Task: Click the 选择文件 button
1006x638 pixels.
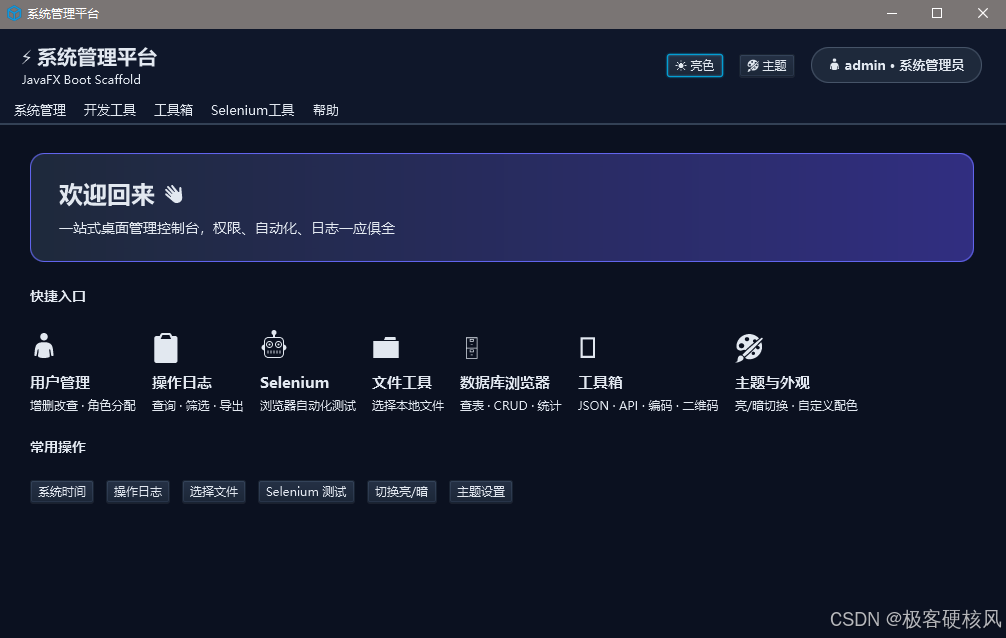Action: click(x=214, y=492)
